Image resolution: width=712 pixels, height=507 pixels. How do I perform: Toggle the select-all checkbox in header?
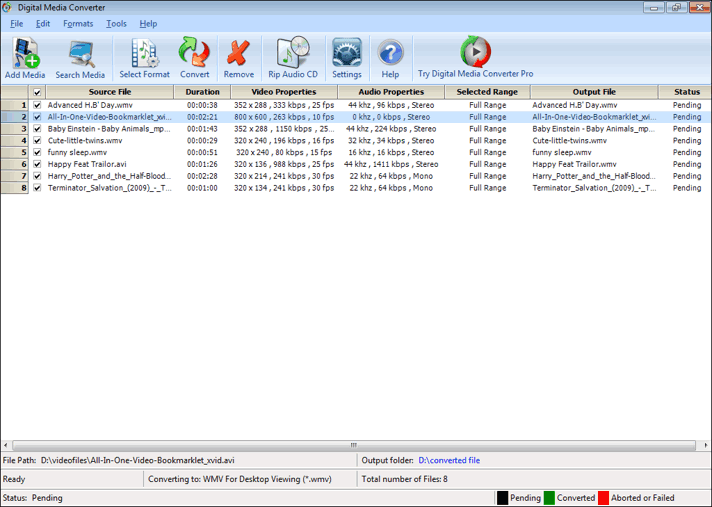tap(38, 92)
